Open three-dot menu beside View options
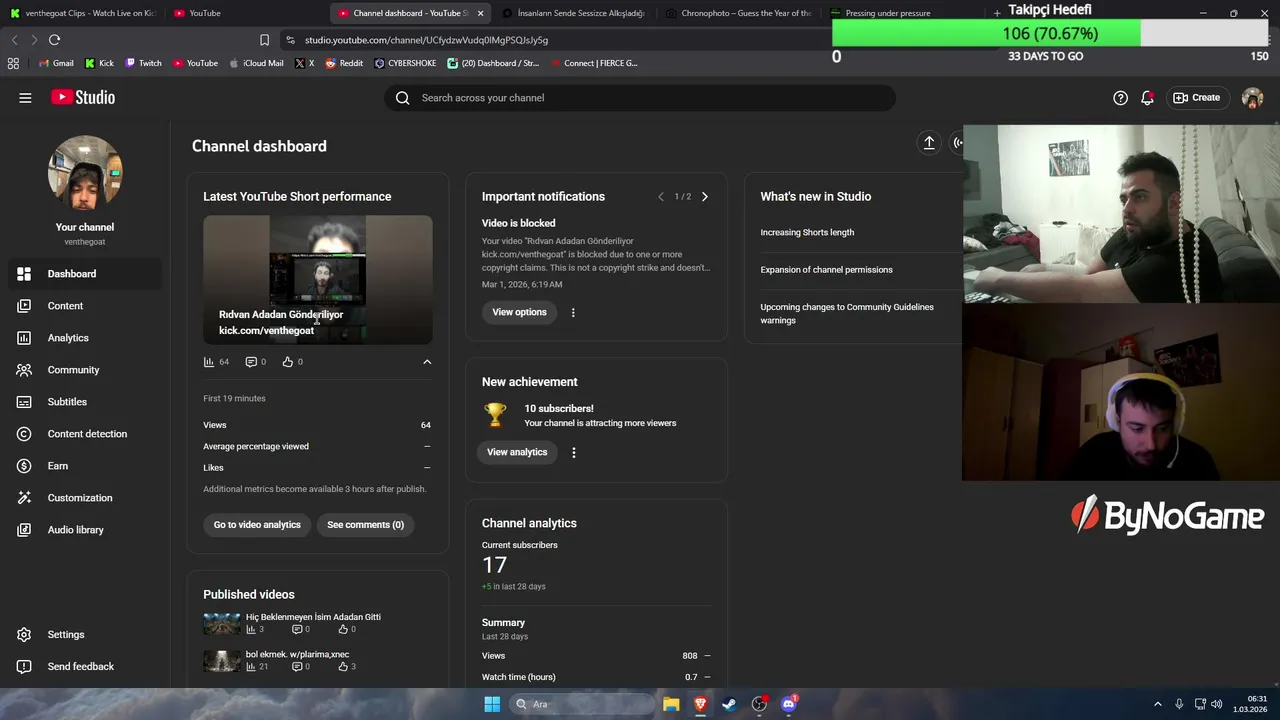Image resolution: width=1280 pixels, height=720 pixels. pyautogui.click(x=573, y=313)
